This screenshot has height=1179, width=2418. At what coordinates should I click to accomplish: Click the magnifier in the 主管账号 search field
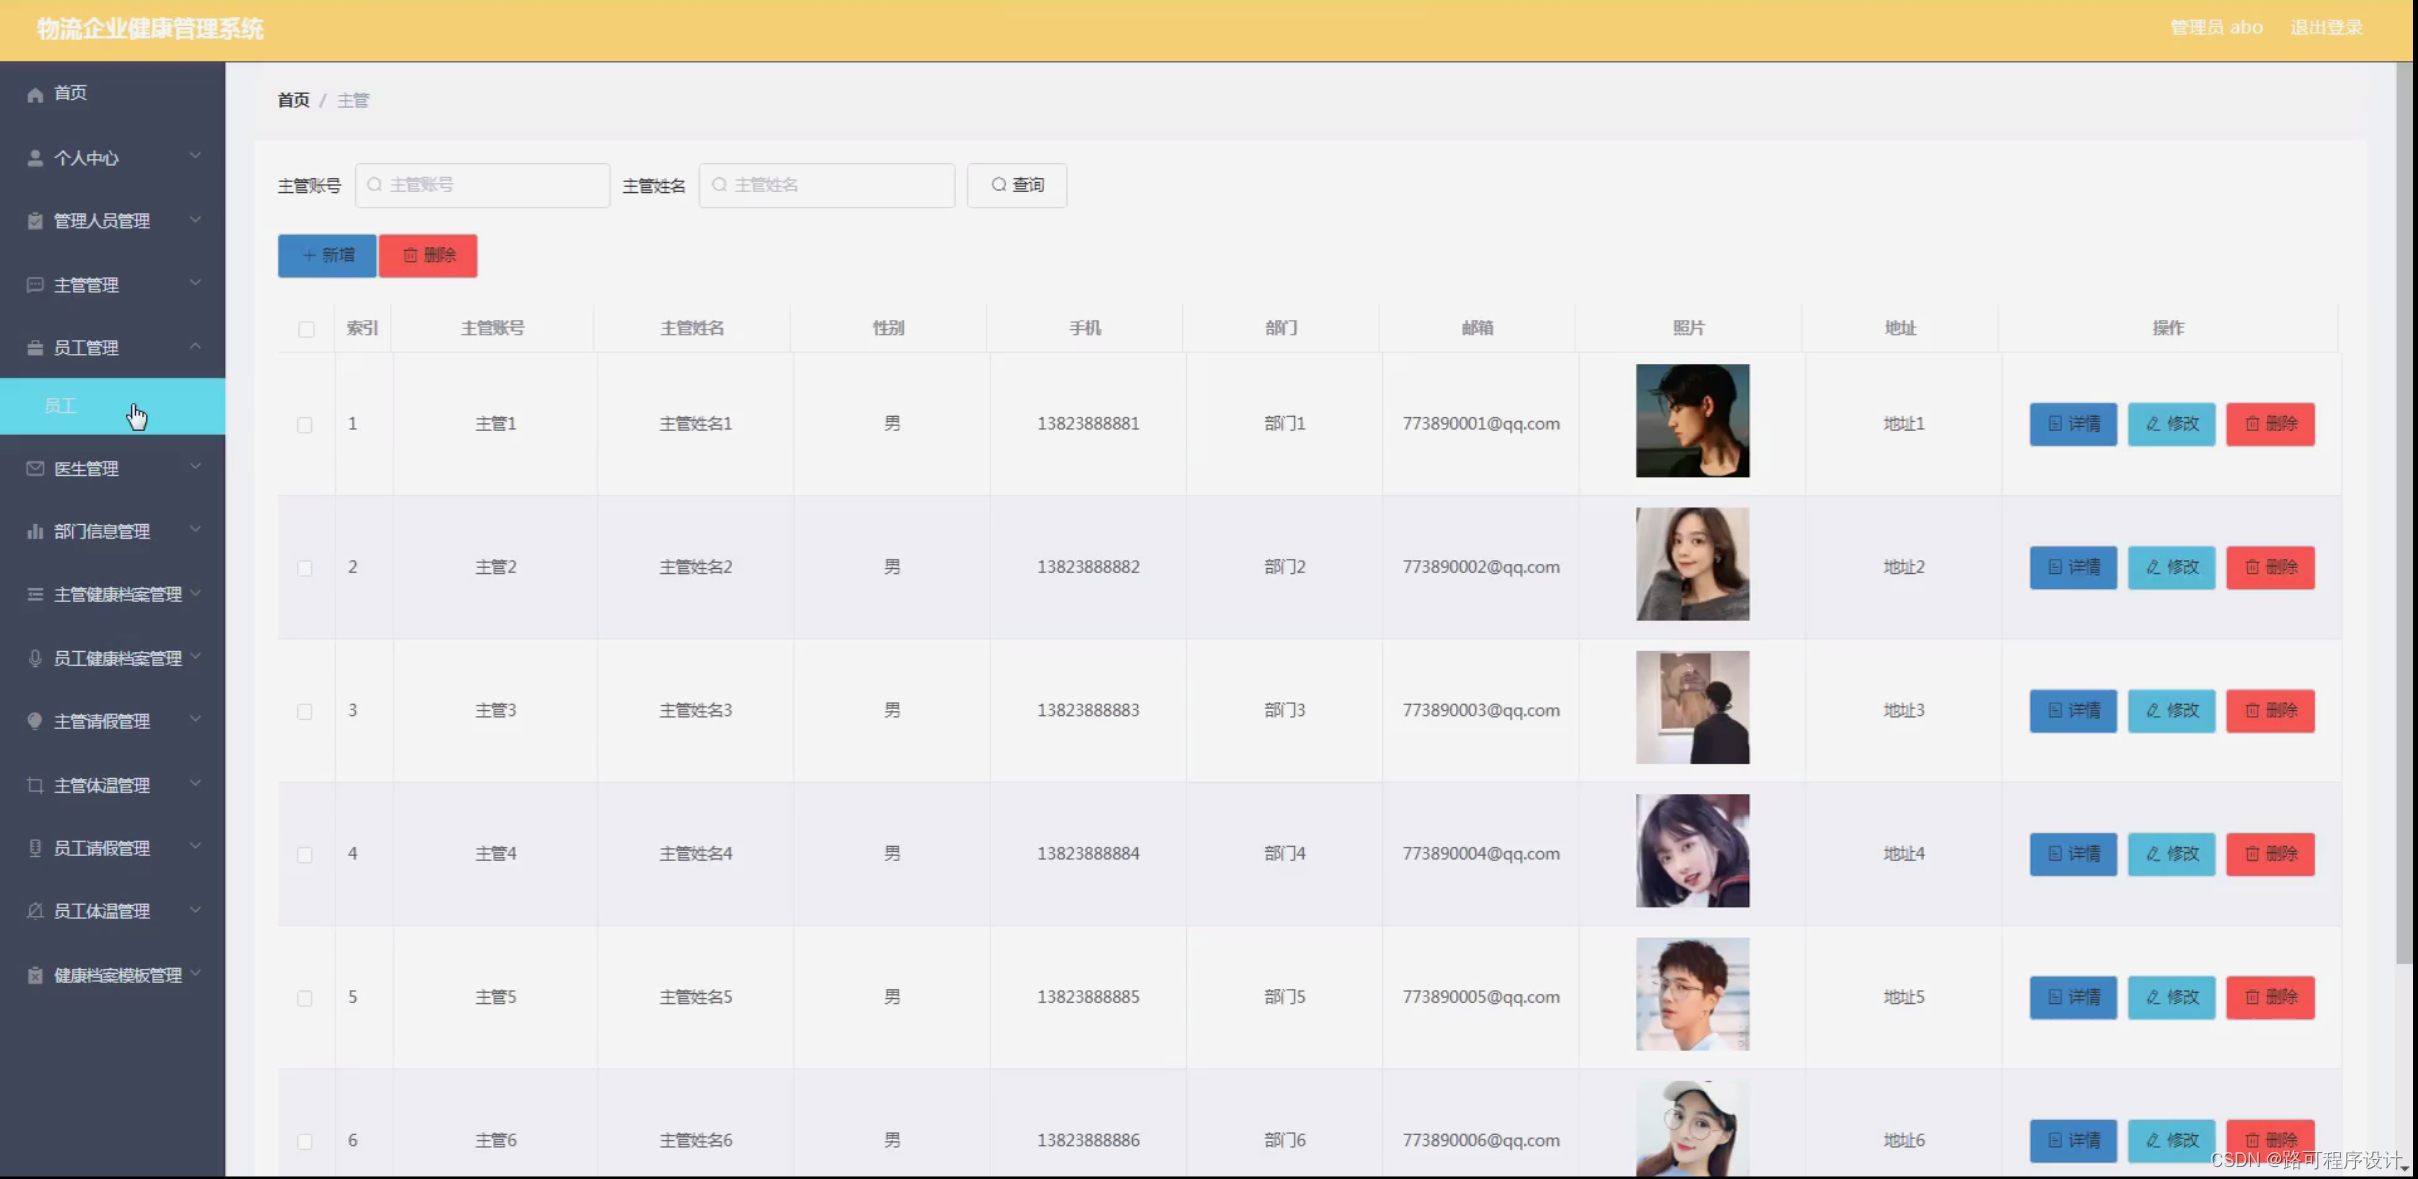(x=375, y=185)
